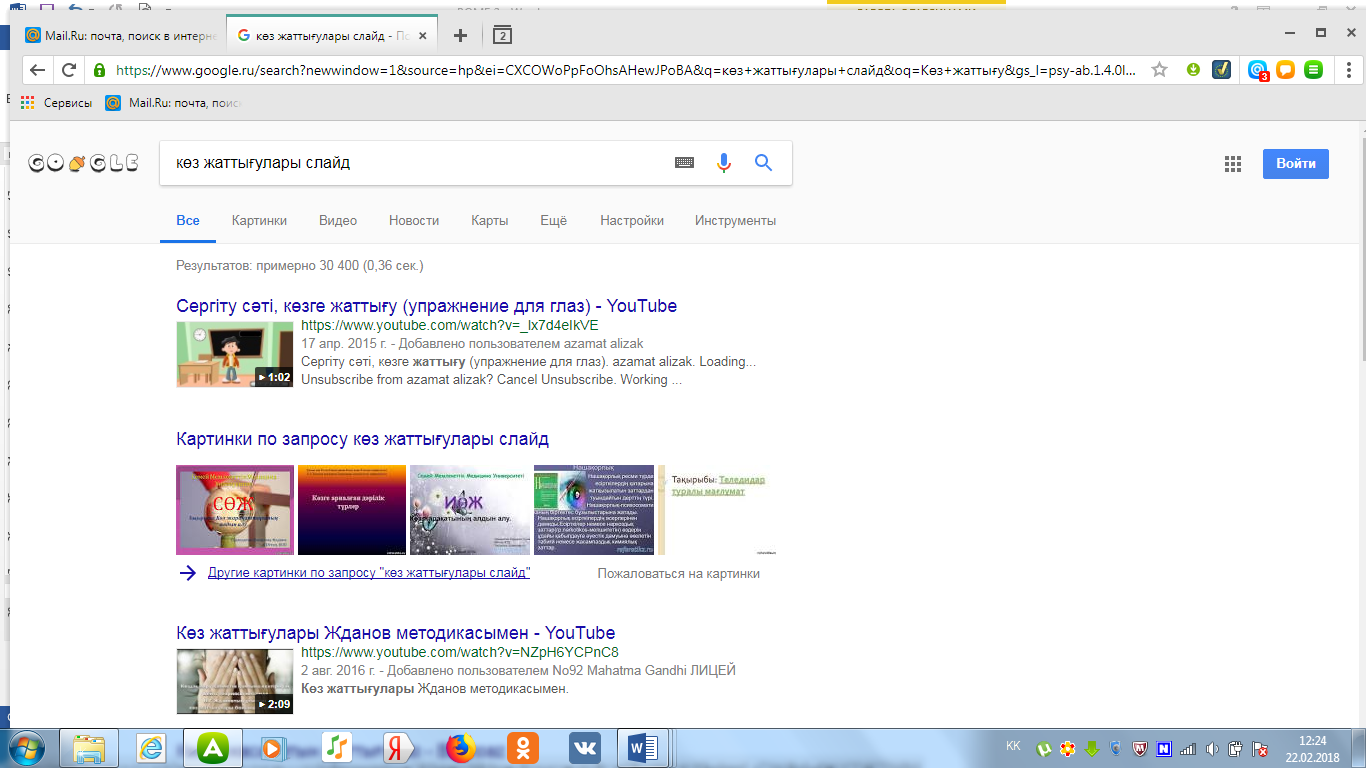This screenshot has height=768, width=1366.
Task: Open the green download arrow extension
Action: click(x=1193, y=70)
